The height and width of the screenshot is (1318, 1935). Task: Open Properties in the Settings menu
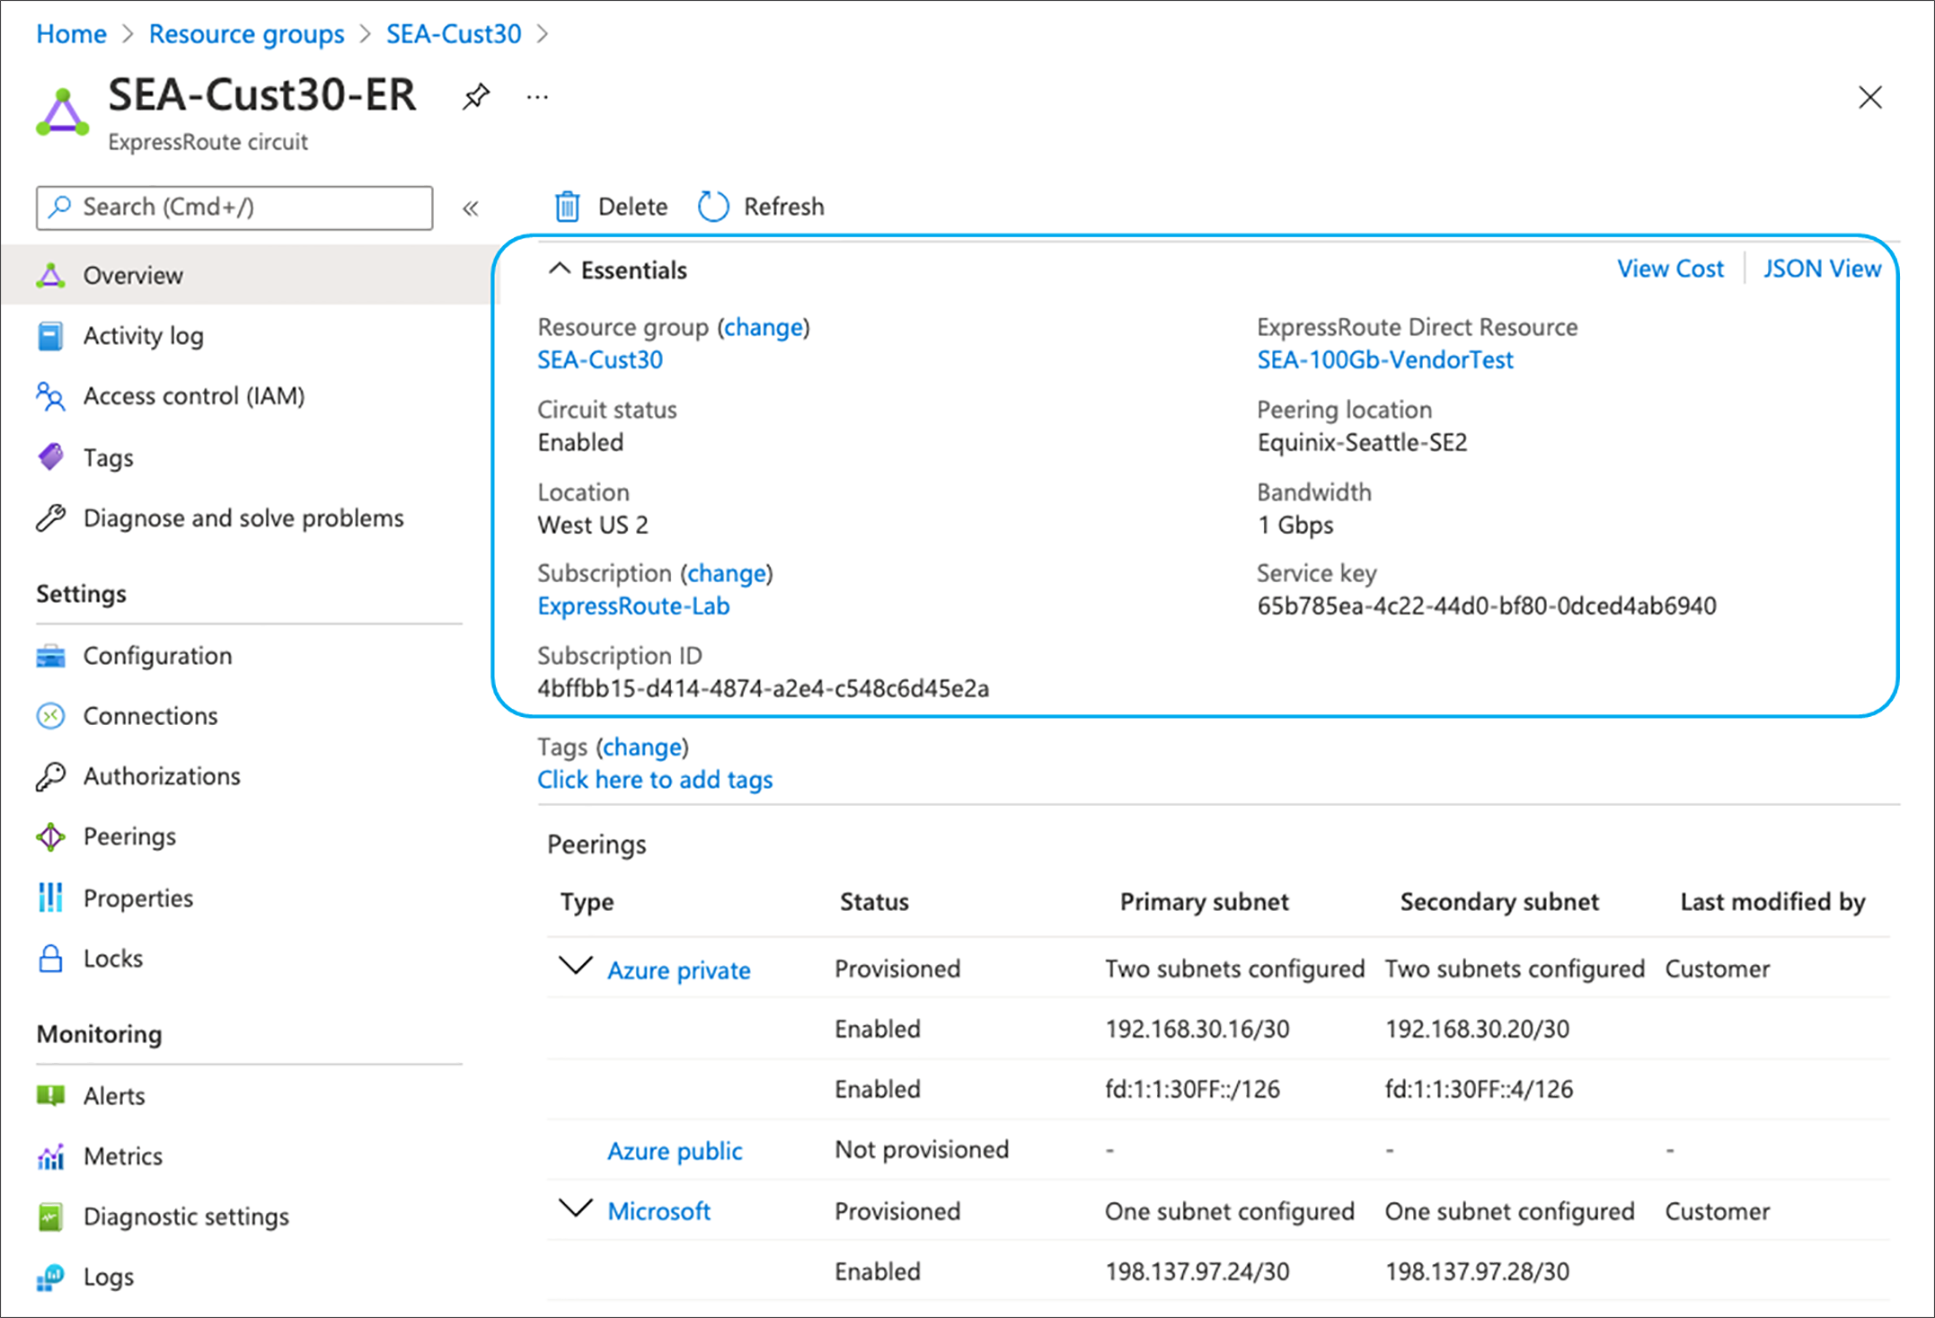(138, 898)
